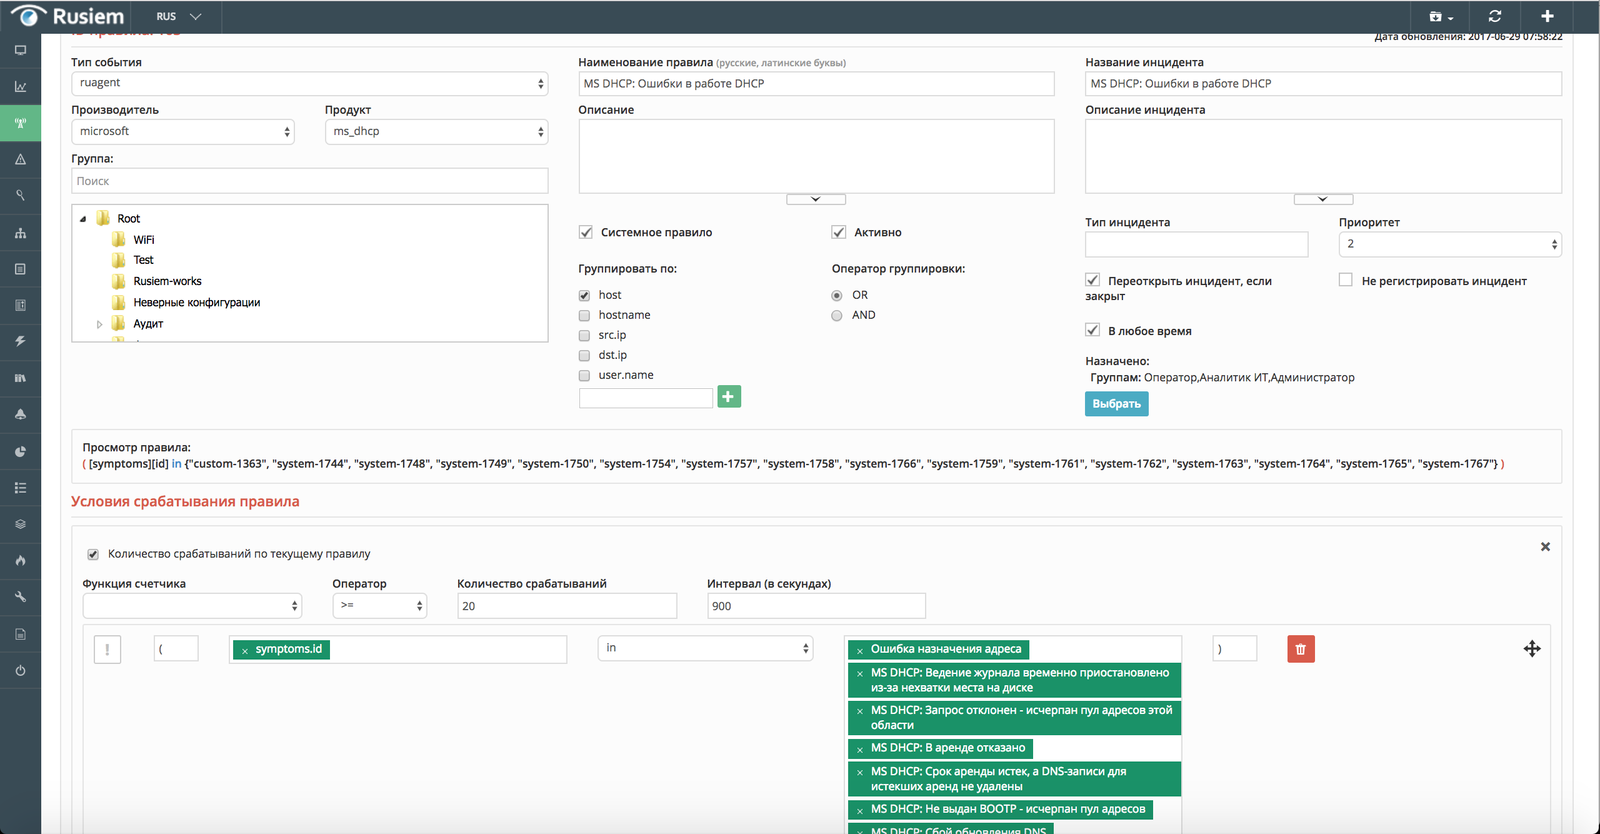This screenshot has width=1600, height=834.
Task: Open the network hierarchy icon in the sidebar
Action: click(x=20, y=233)
